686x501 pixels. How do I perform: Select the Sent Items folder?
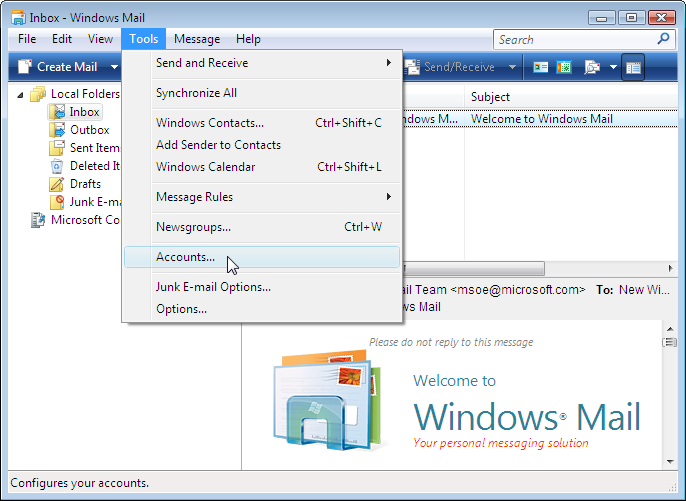[x=93, y=148]
